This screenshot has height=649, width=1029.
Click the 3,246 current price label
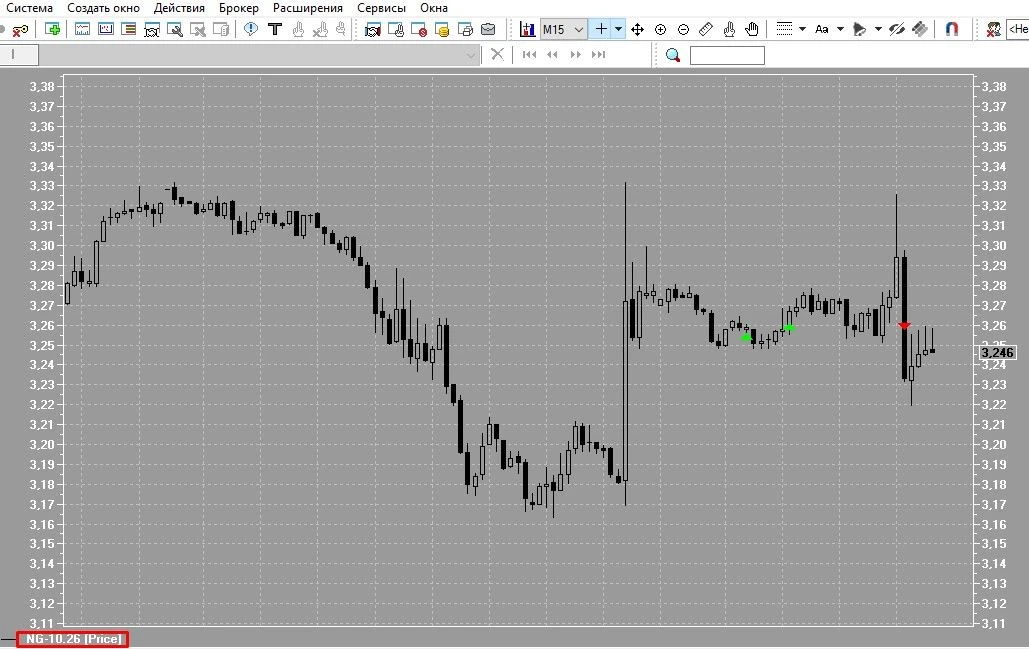pyautogui.click(x=997, y=353)
